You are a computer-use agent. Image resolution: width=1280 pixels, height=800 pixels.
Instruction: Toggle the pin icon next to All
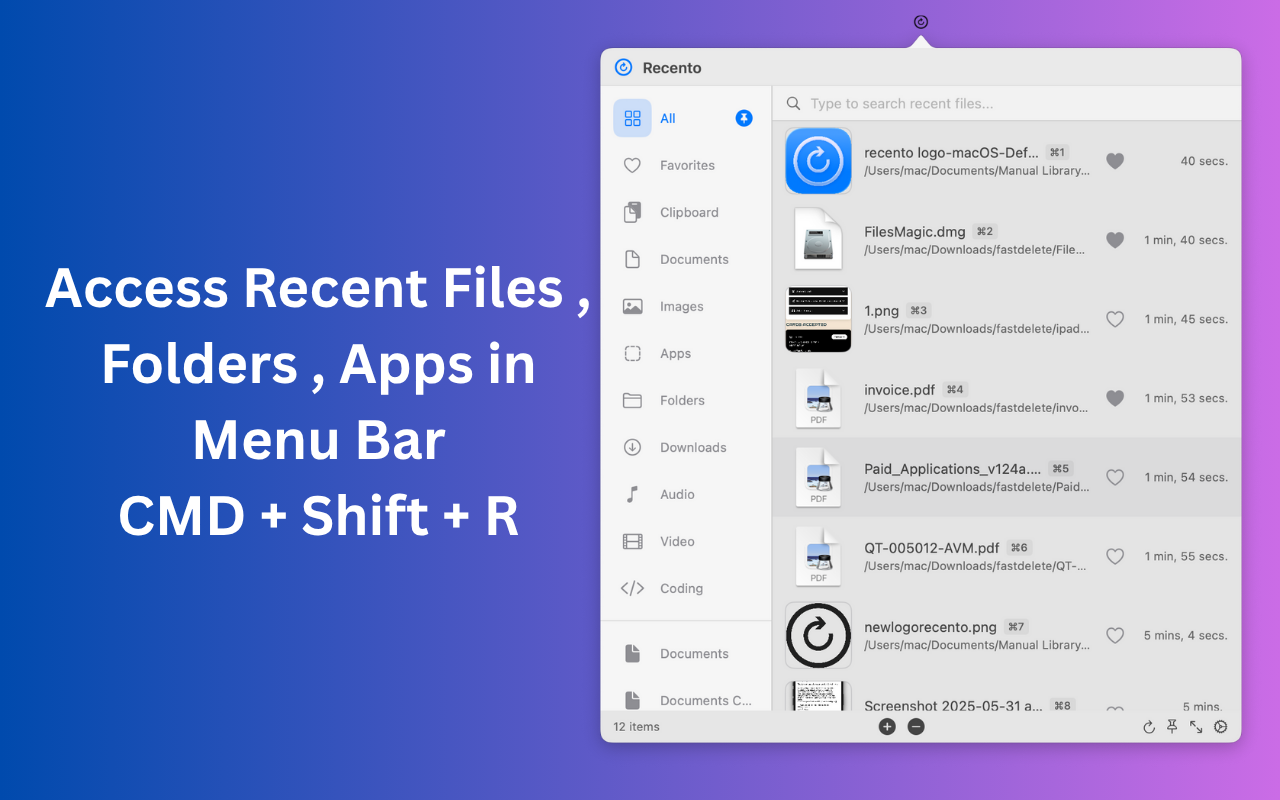tap(744, 118)
